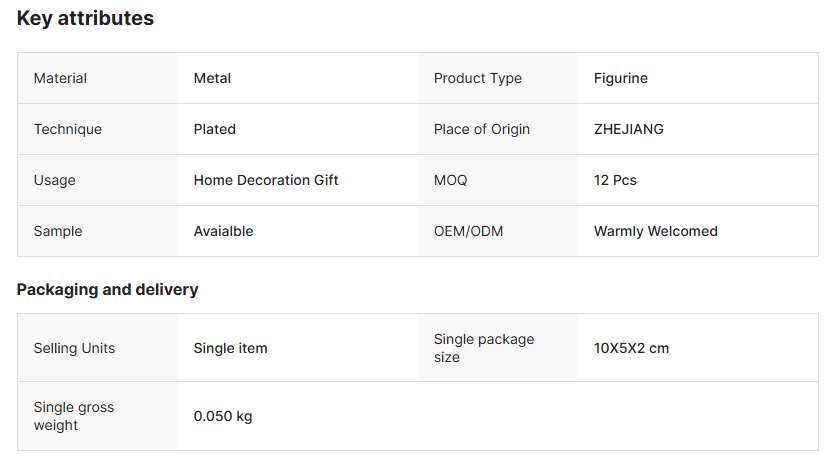Click the OEM/ODM label
Viewport: 832px width, 462px height.
click(x=468, y=231)
